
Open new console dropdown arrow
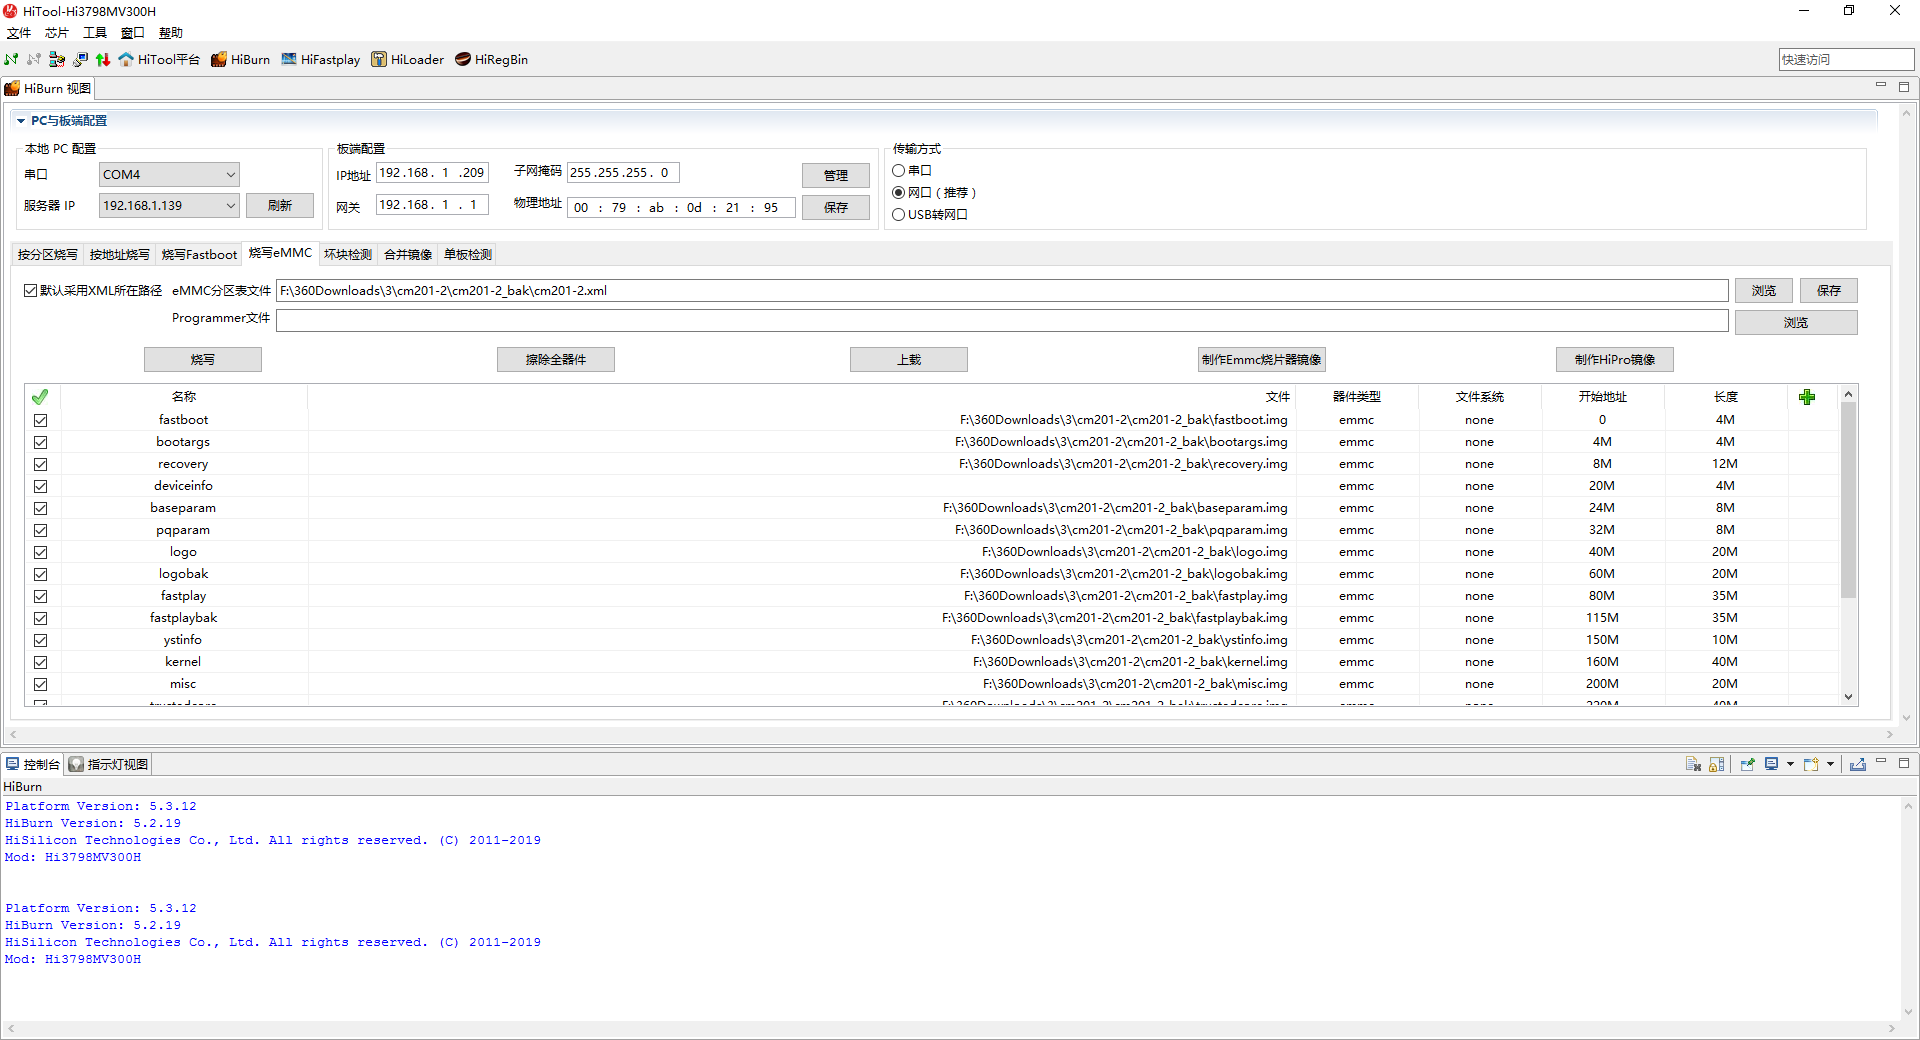point(1830,764)
